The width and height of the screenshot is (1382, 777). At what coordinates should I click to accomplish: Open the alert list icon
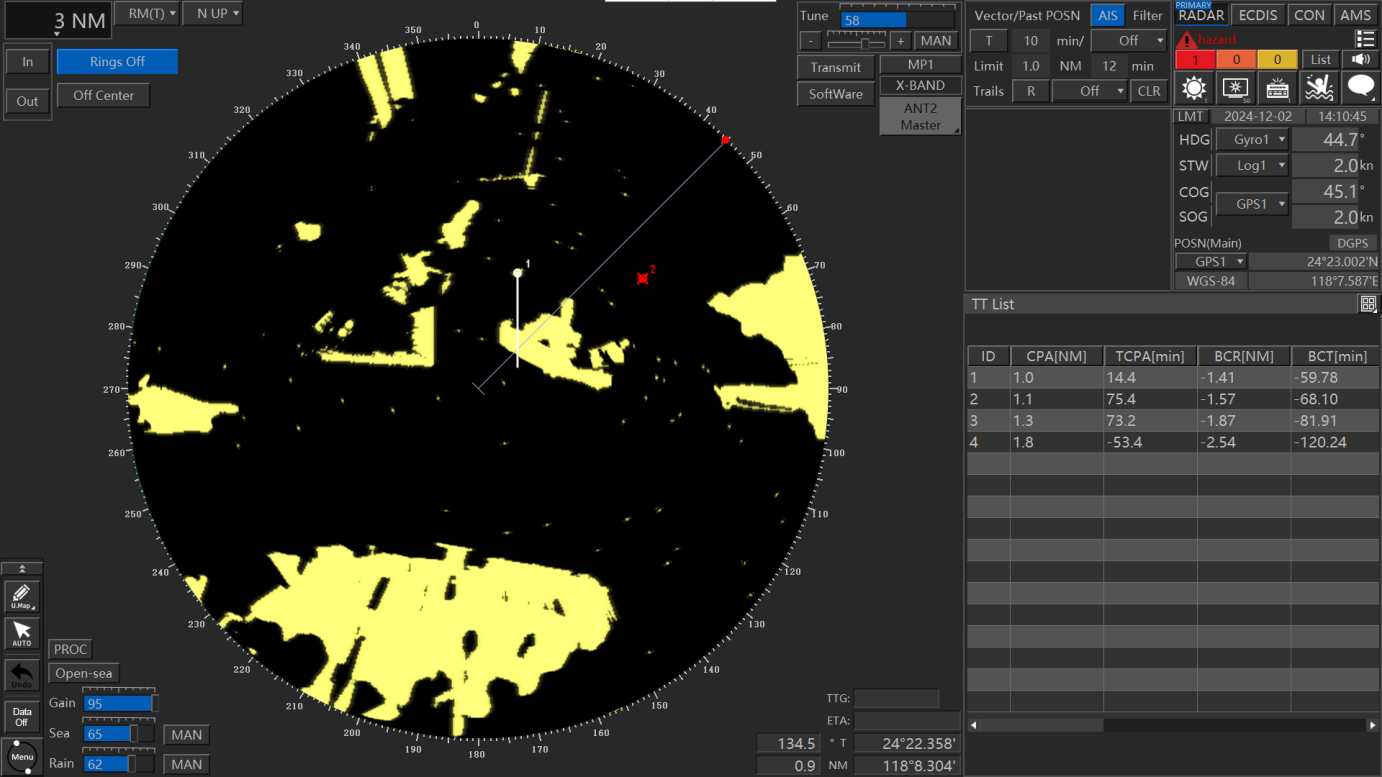pyautogui.click(x=1365, y=39)
